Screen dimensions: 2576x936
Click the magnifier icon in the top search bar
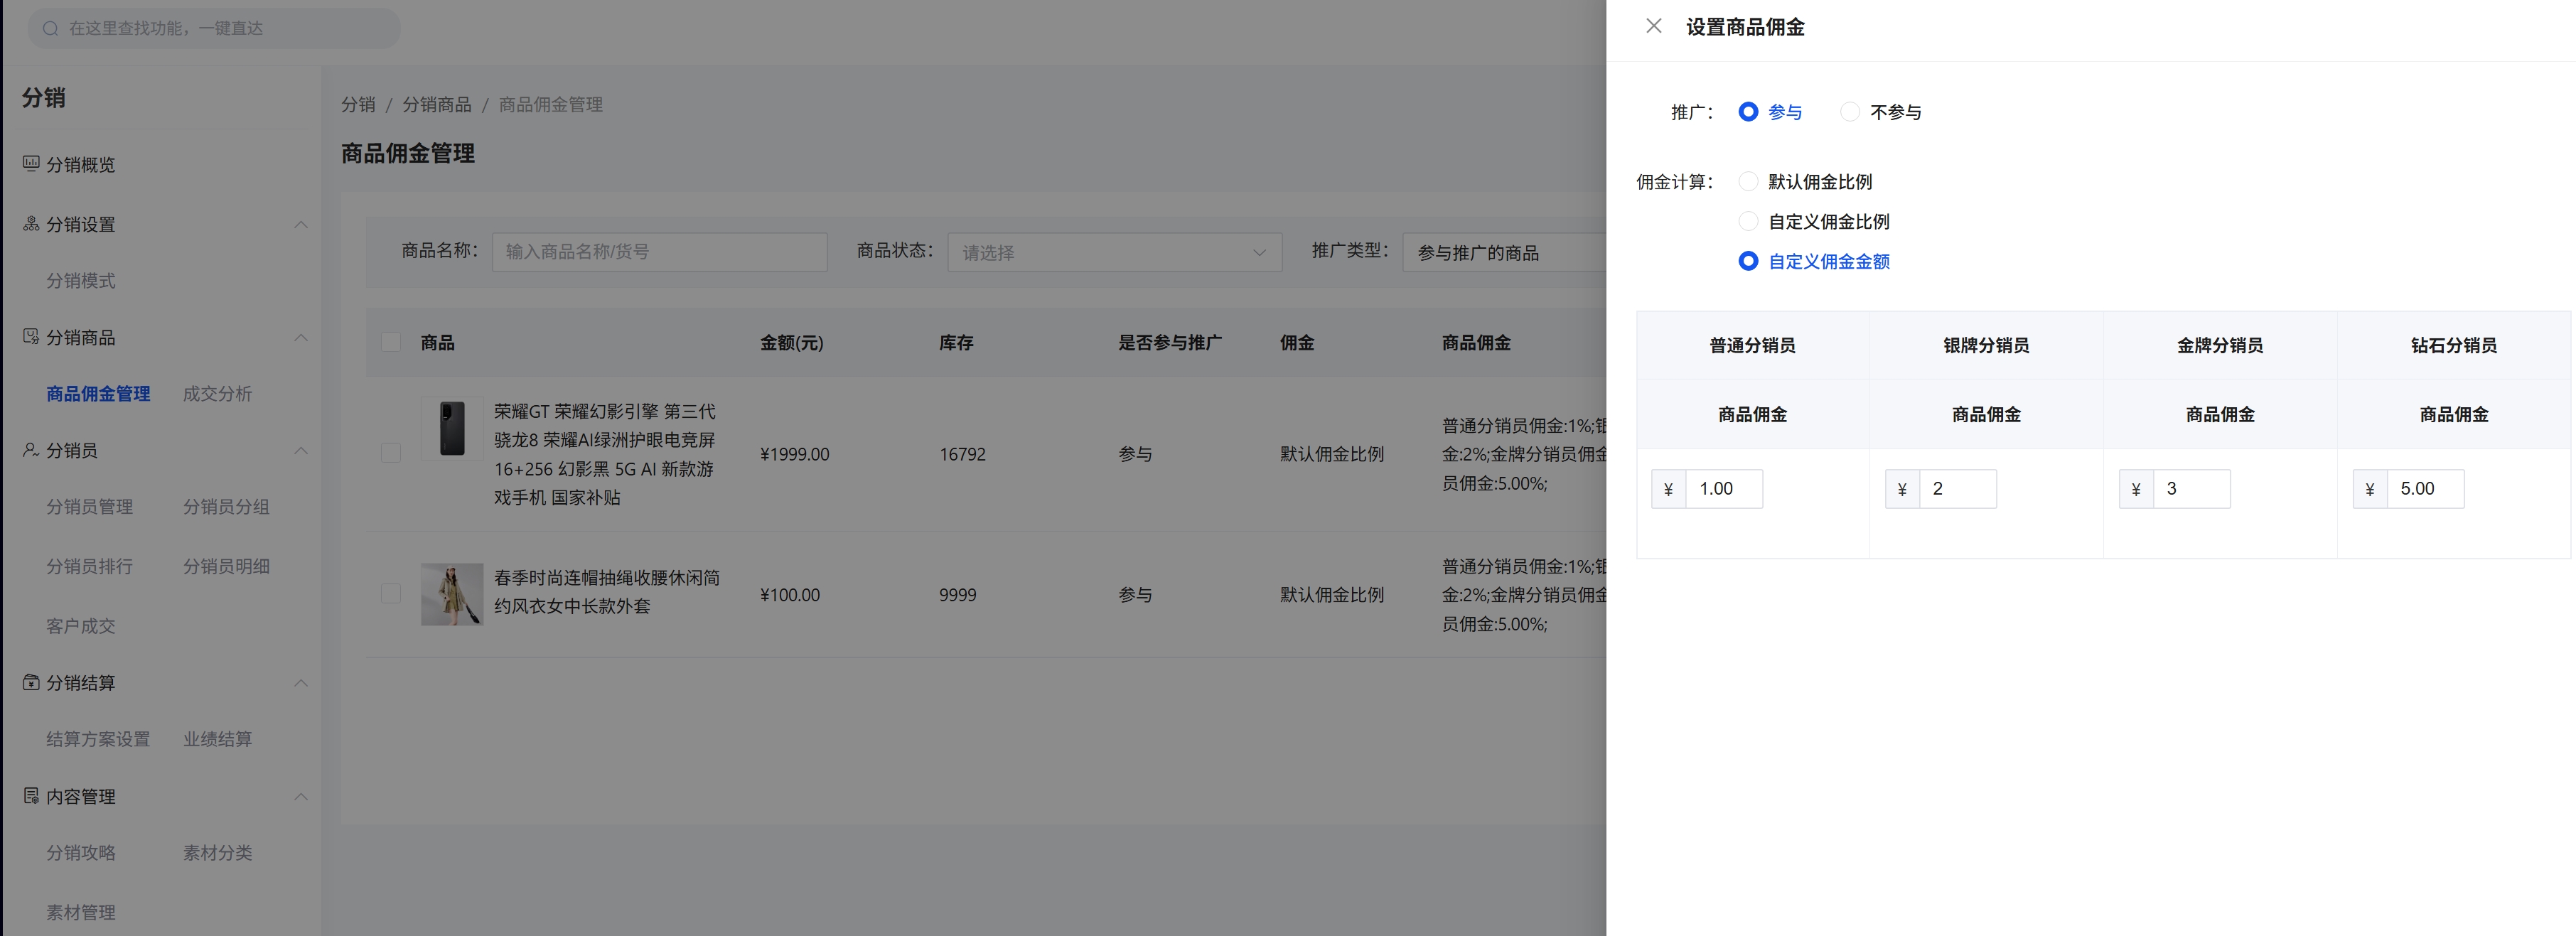(51, 28)
